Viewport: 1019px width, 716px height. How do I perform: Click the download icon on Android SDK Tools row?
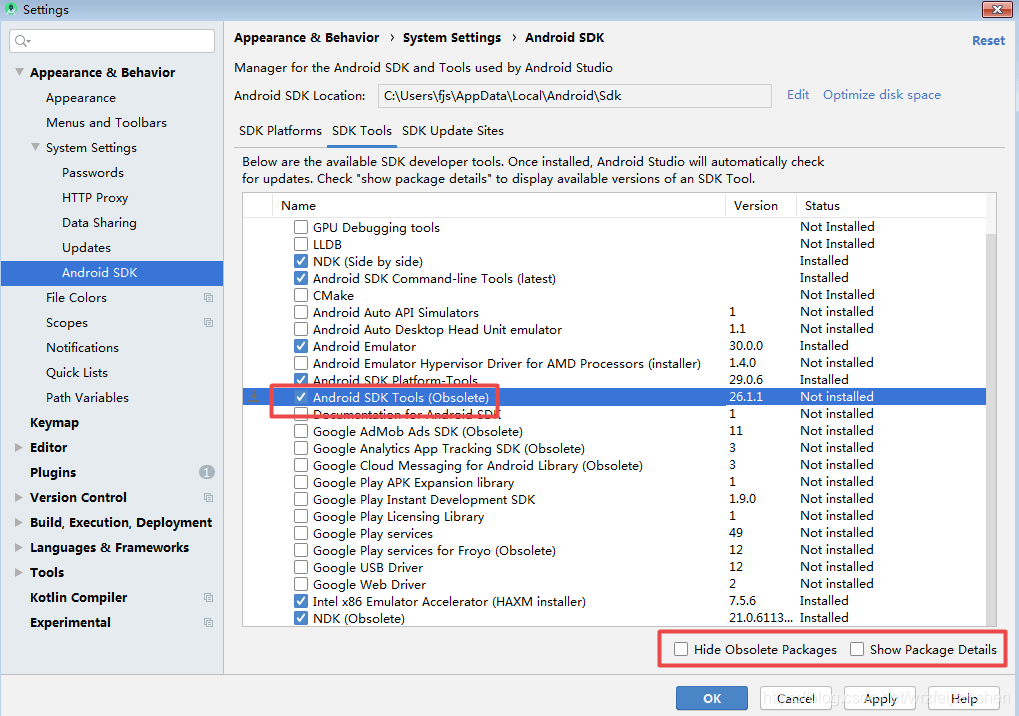point(254,397)
